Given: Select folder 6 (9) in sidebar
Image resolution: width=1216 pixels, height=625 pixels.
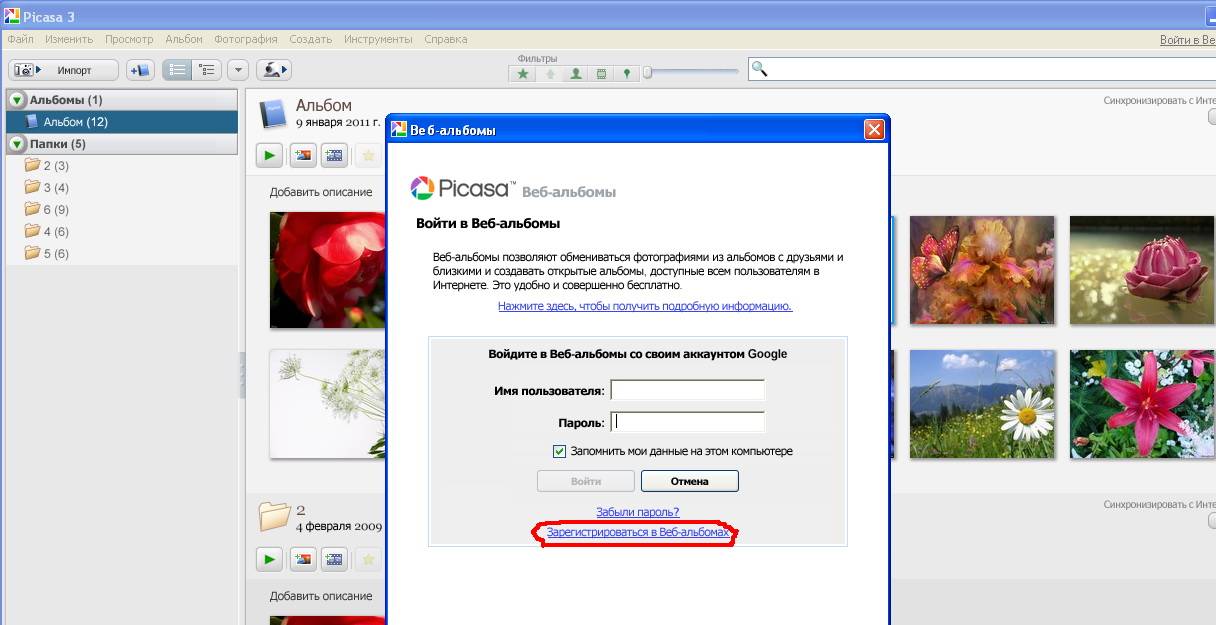Looking at the screenshot, I should [56, 210].
